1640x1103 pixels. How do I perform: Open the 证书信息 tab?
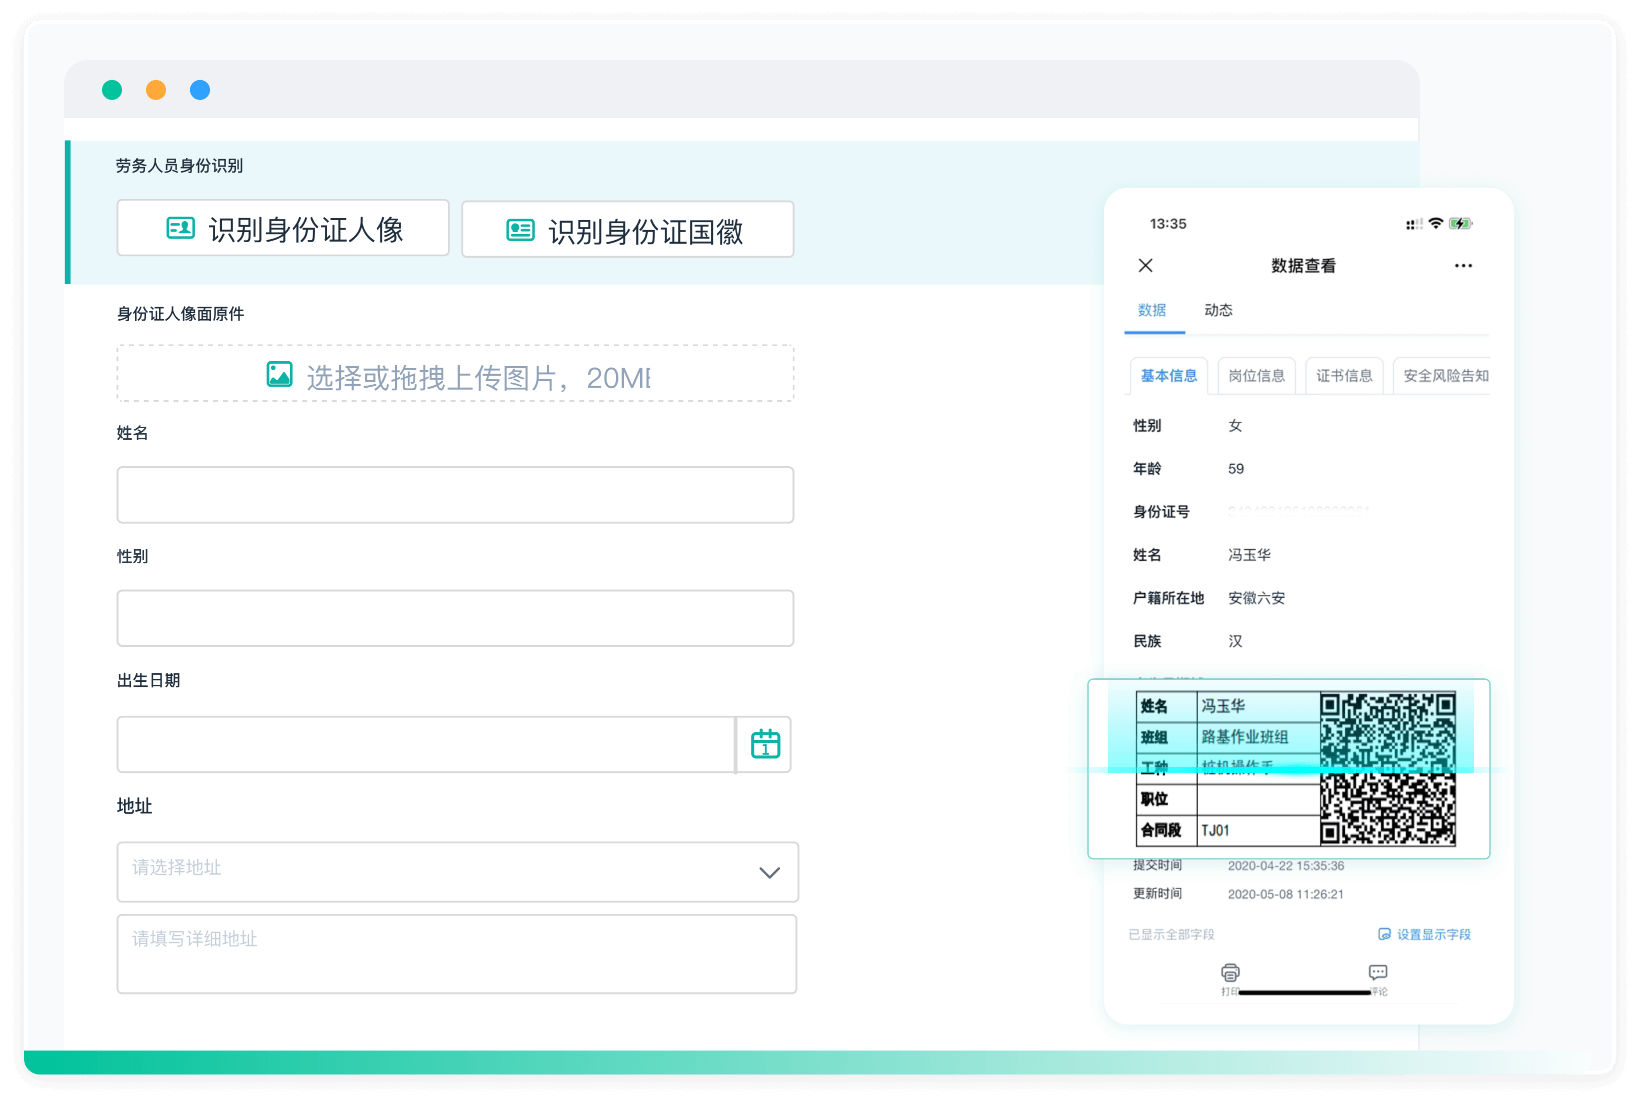click(x=1343, y=375)
